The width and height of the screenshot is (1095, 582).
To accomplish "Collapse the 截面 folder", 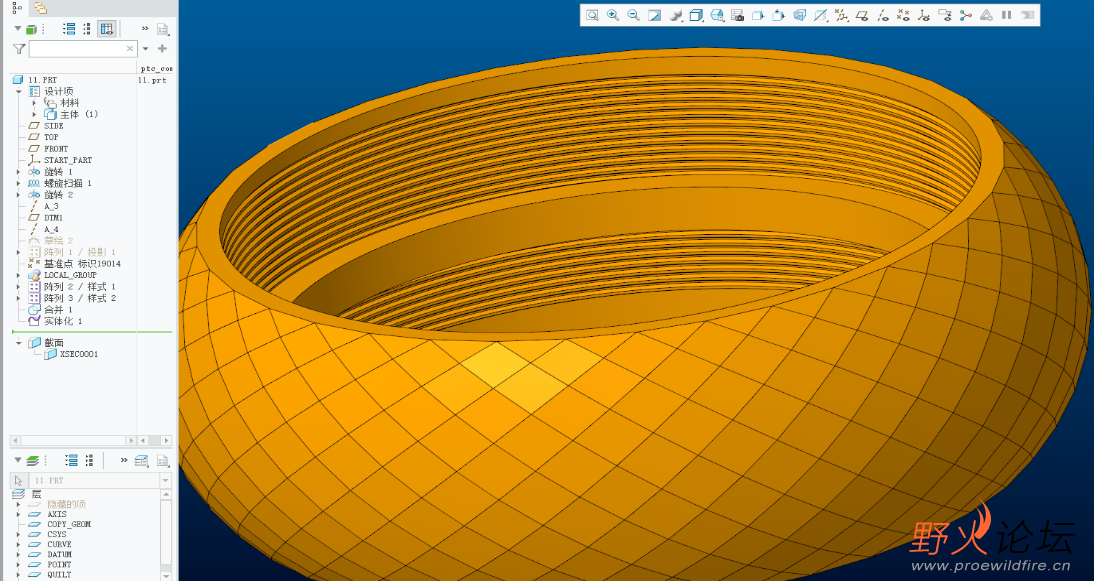I will pyautogui.click(x=19, y=343).
